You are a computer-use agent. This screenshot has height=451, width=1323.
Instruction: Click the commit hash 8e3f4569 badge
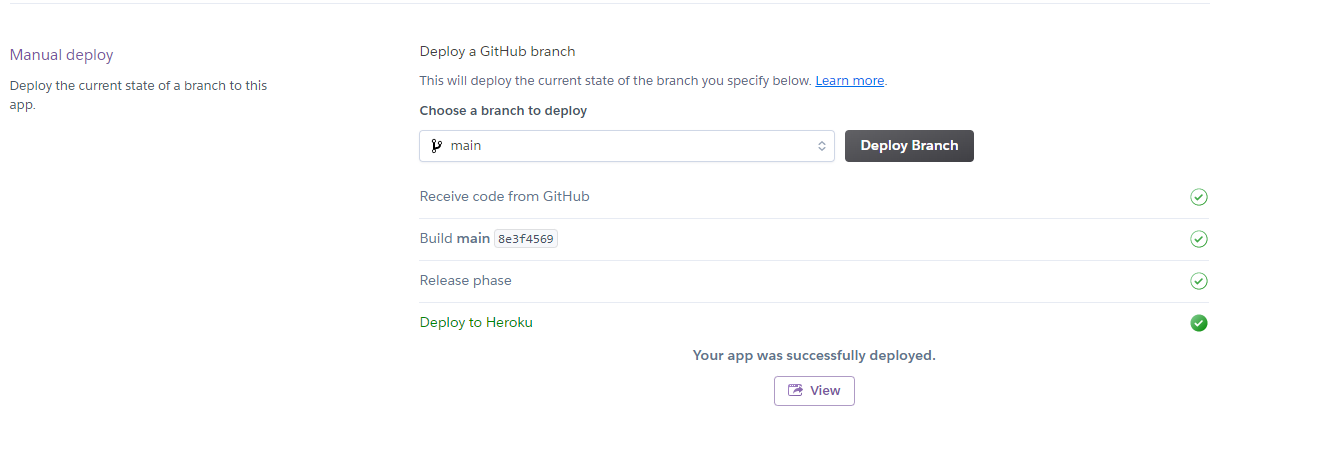(x=526, y=239)
